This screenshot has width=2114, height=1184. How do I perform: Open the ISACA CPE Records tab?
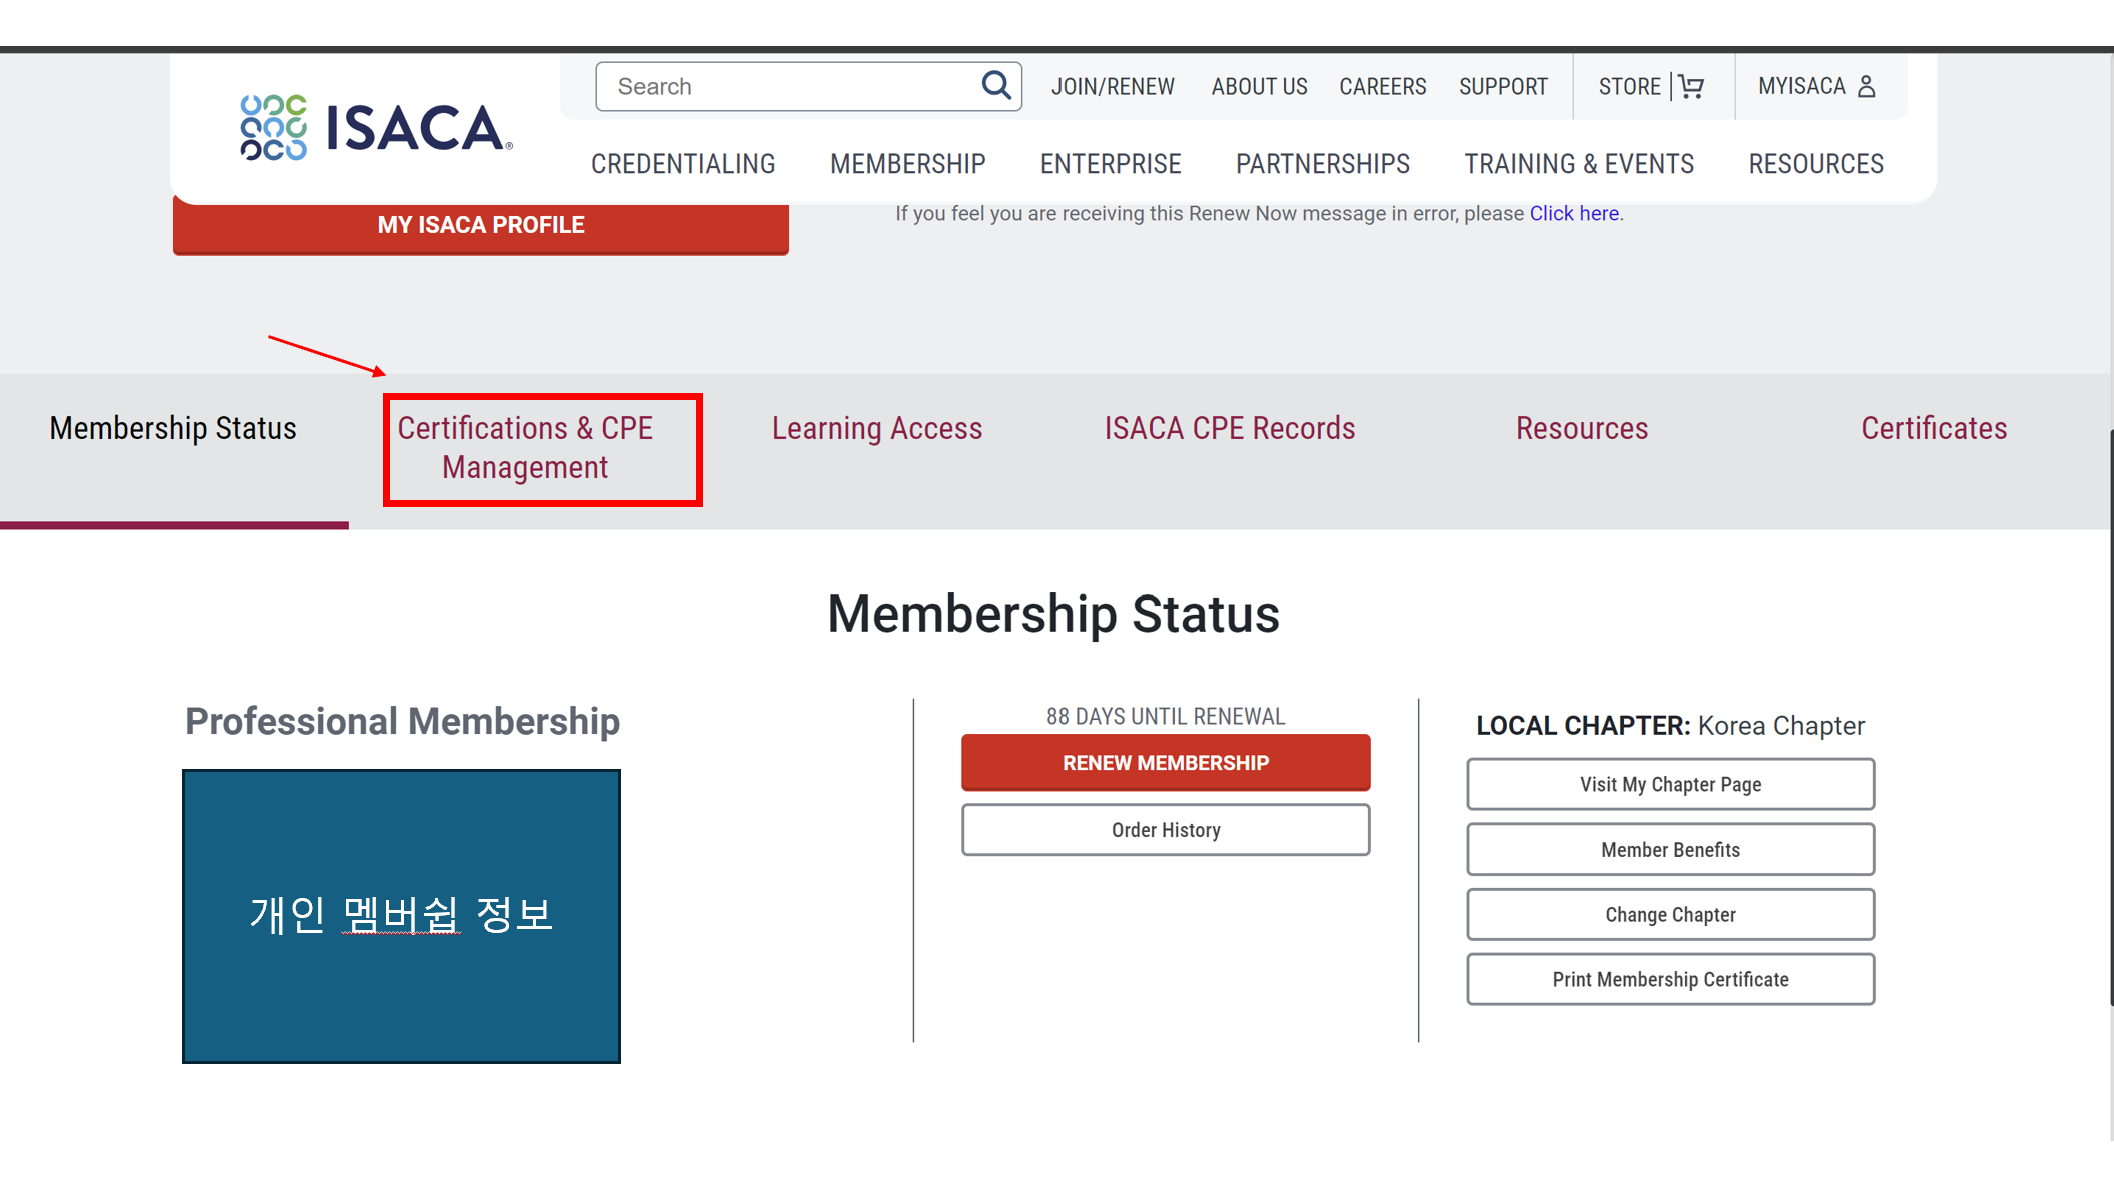(x=1229, y=428)
